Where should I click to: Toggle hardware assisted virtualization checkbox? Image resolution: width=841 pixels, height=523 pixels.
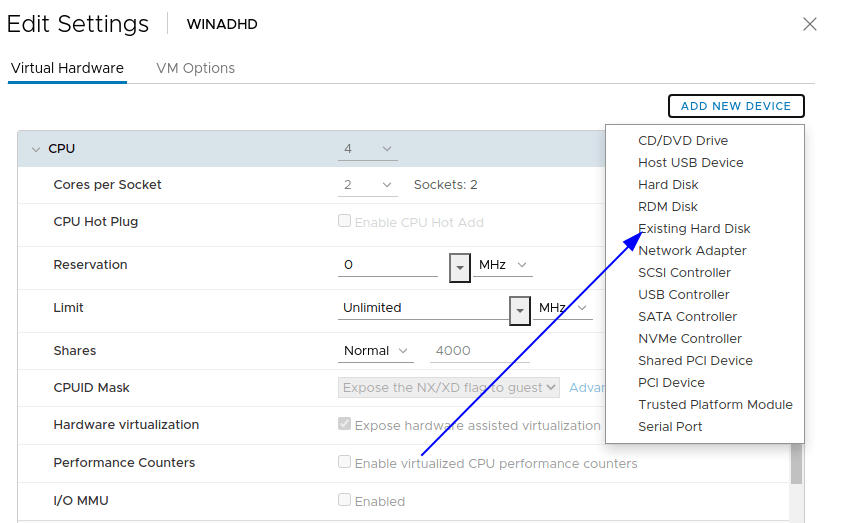coord(345,424)
